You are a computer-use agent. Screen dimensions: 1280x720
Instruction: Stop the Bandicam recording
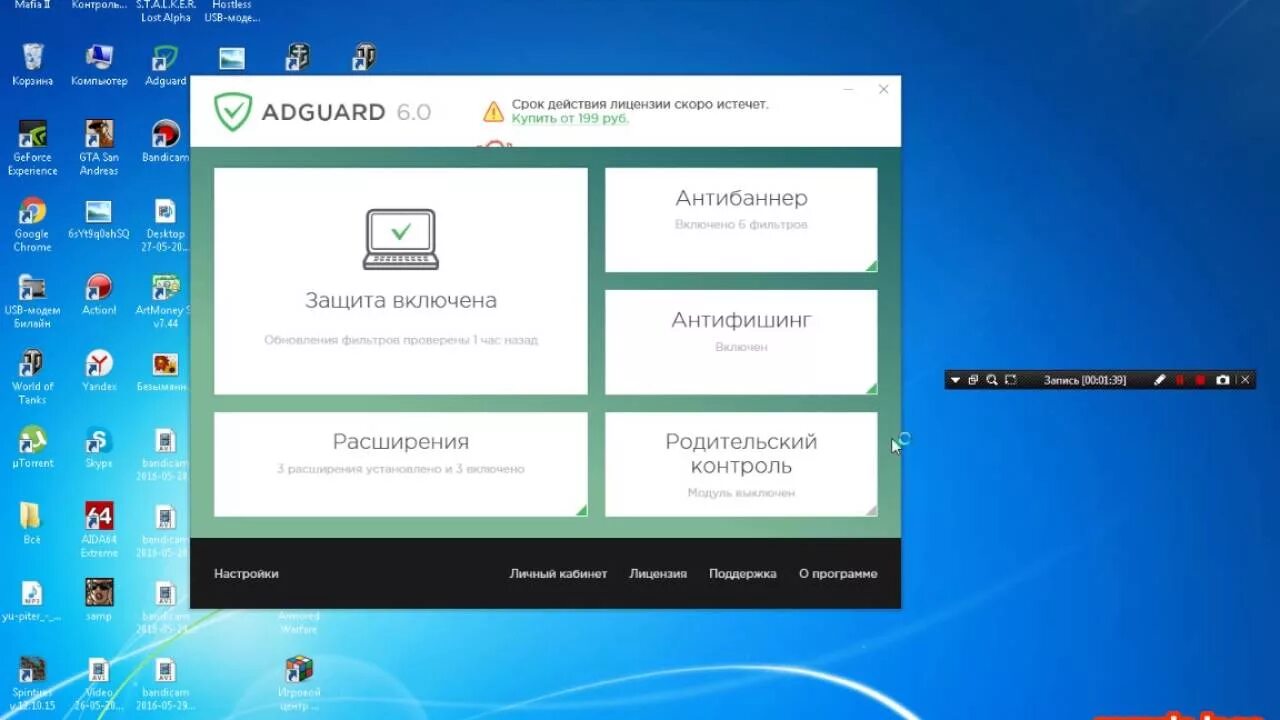(1200, 380)
